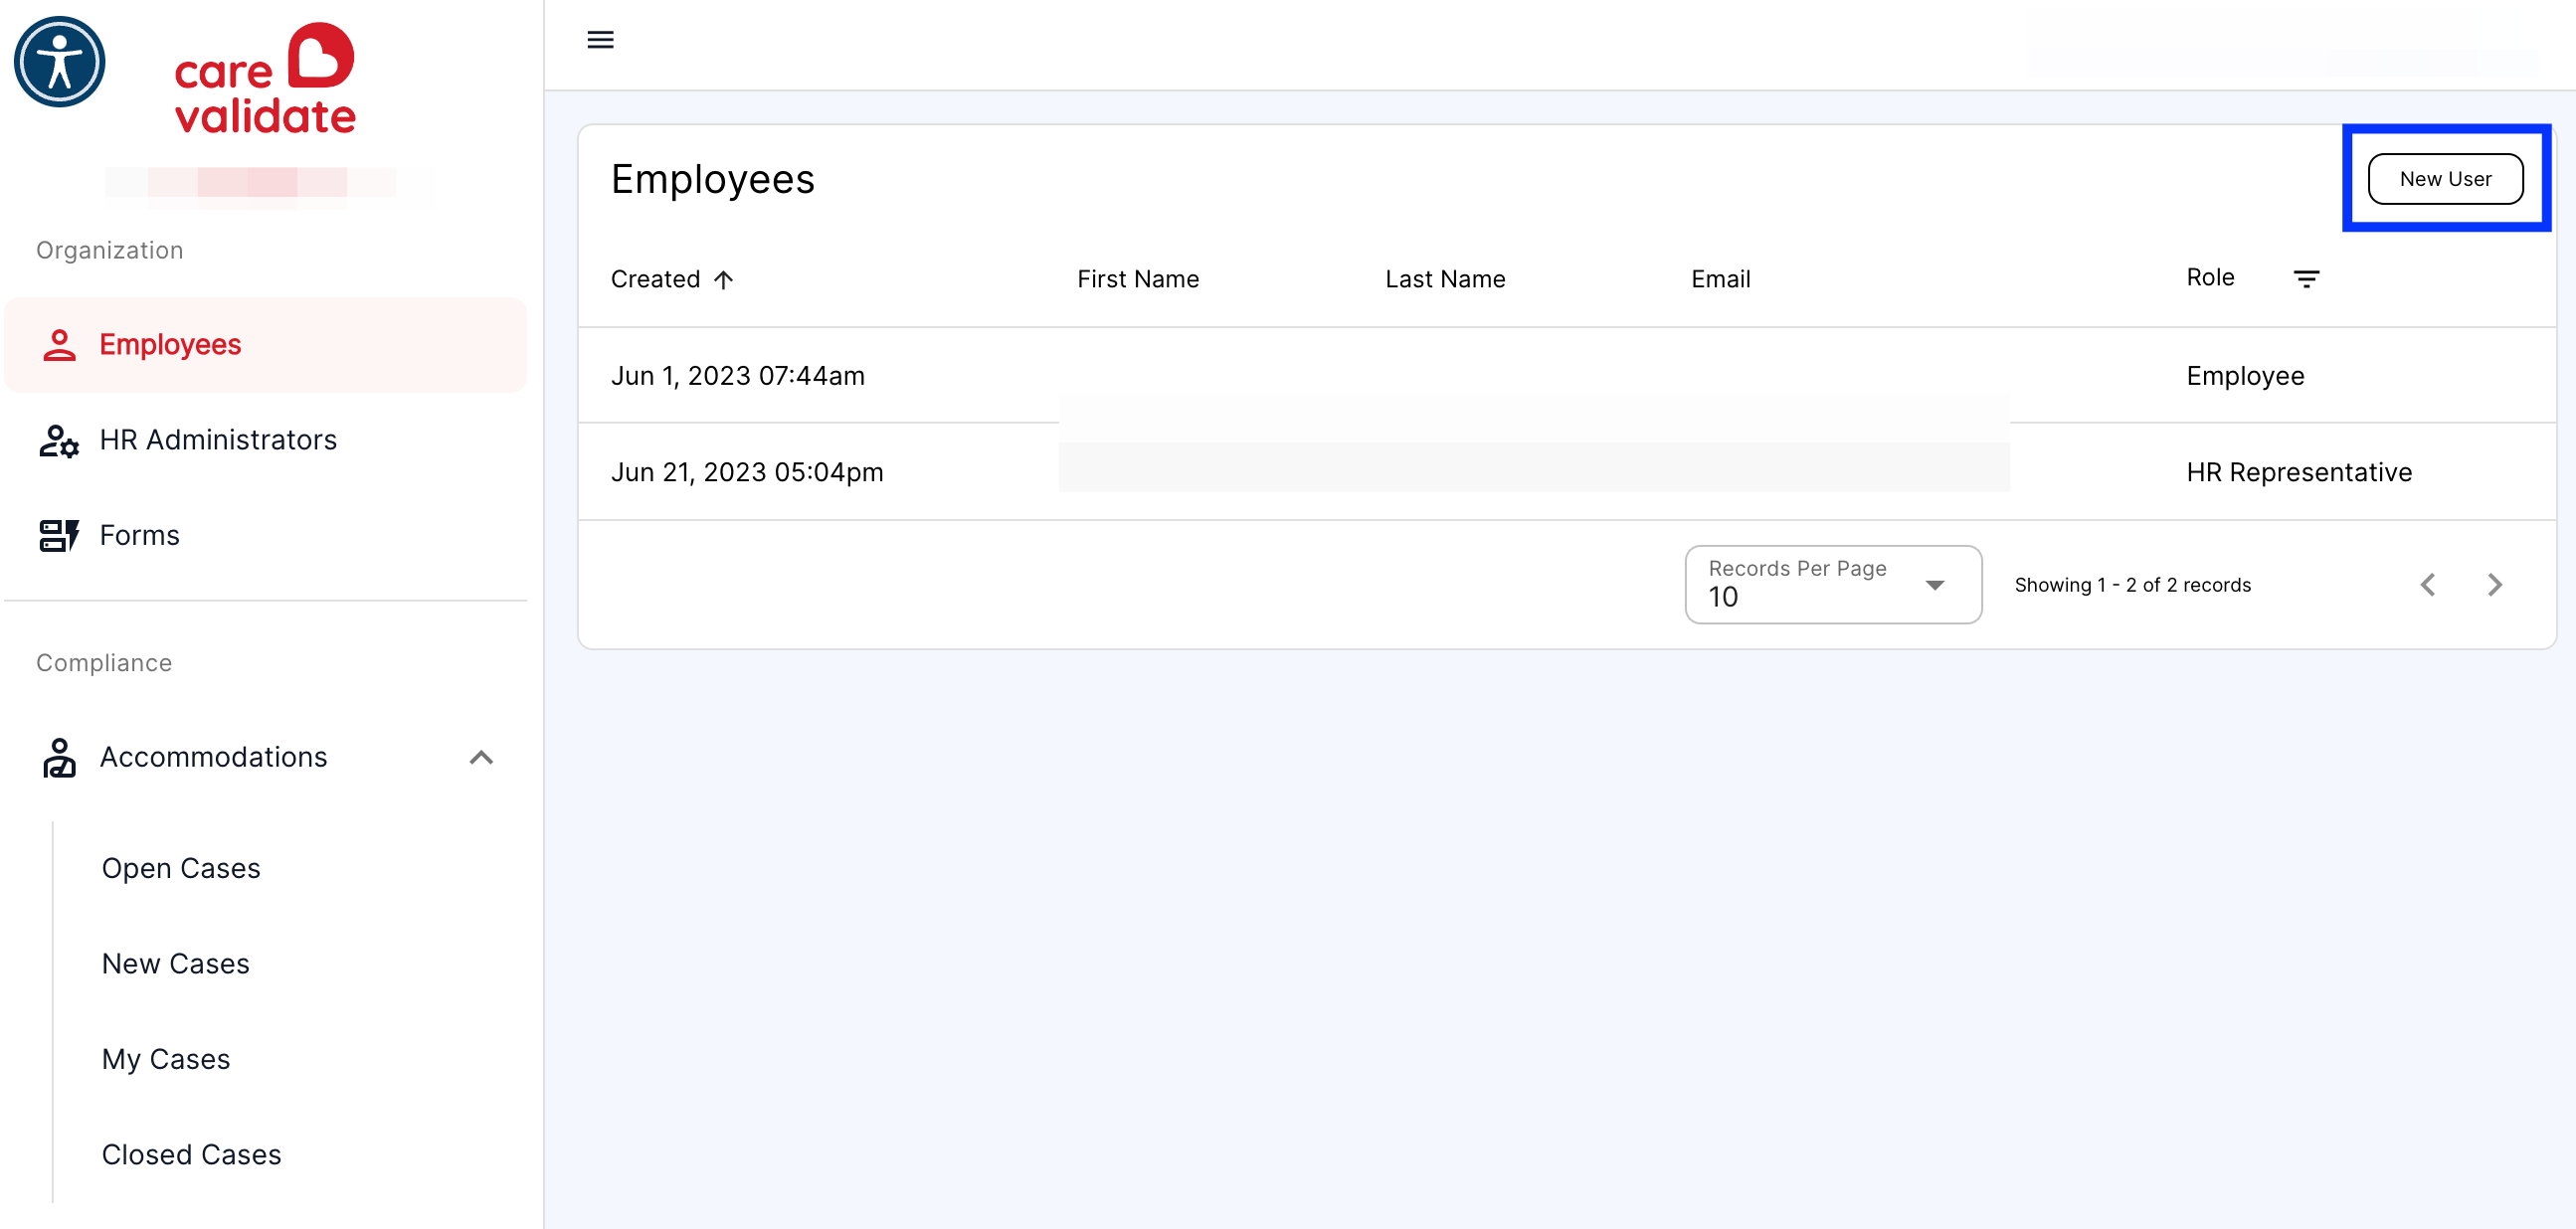Click the Role column header
The height and width of the screenshot is (1229, 2576).
click(x=2210, y=278)
